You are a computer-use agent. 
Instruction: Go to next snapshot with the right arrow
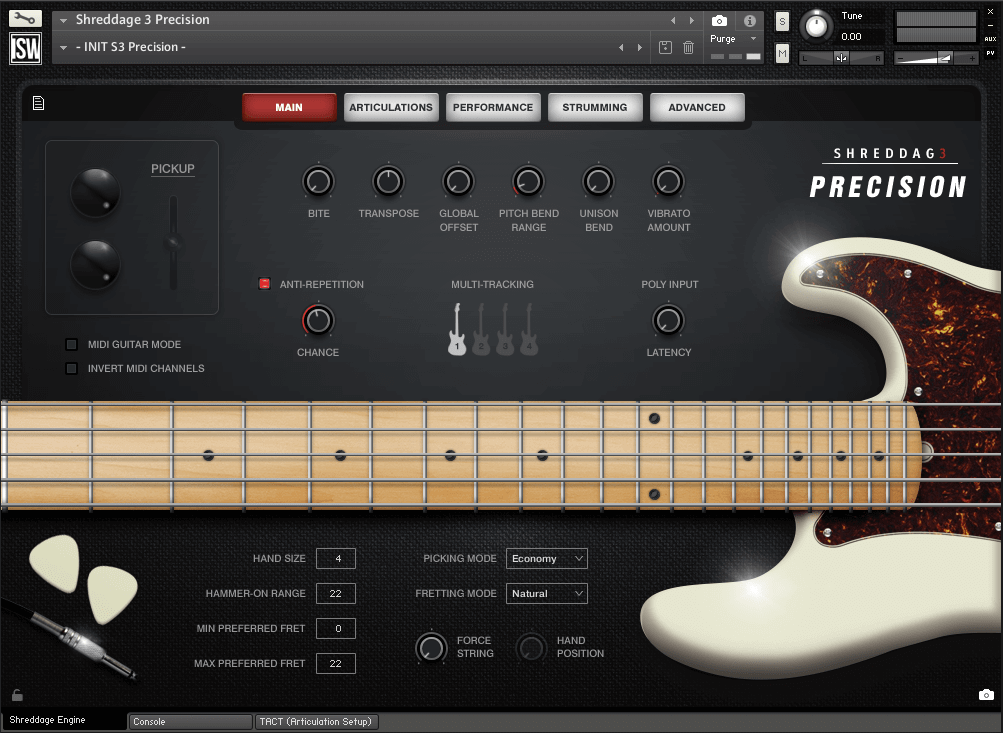[x=641, y=46]
